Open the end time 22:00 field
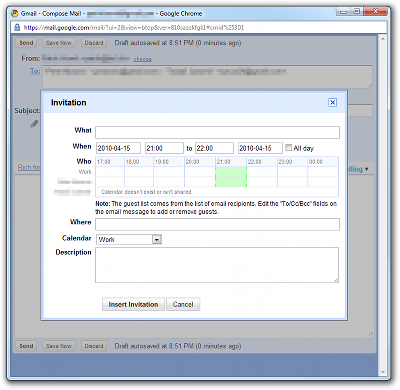400x390 pixels. point(214,148)
